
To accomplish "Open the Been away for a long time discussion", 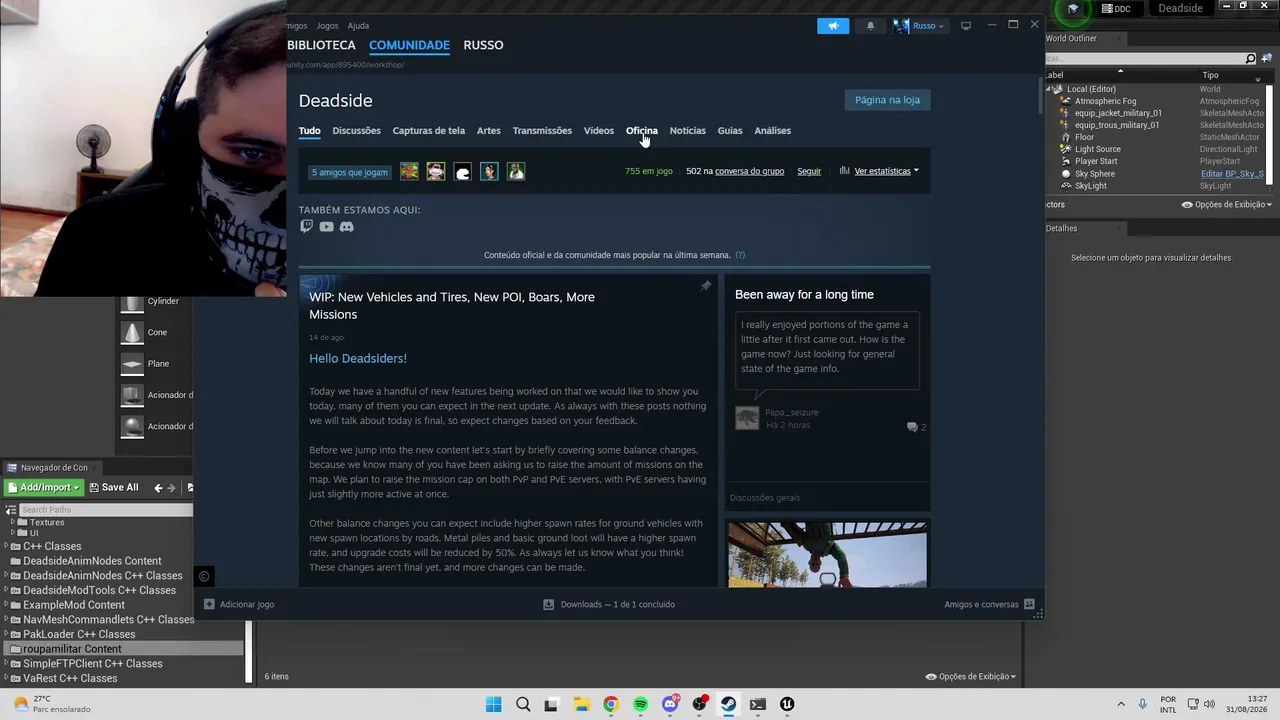I will coord(804,295).
